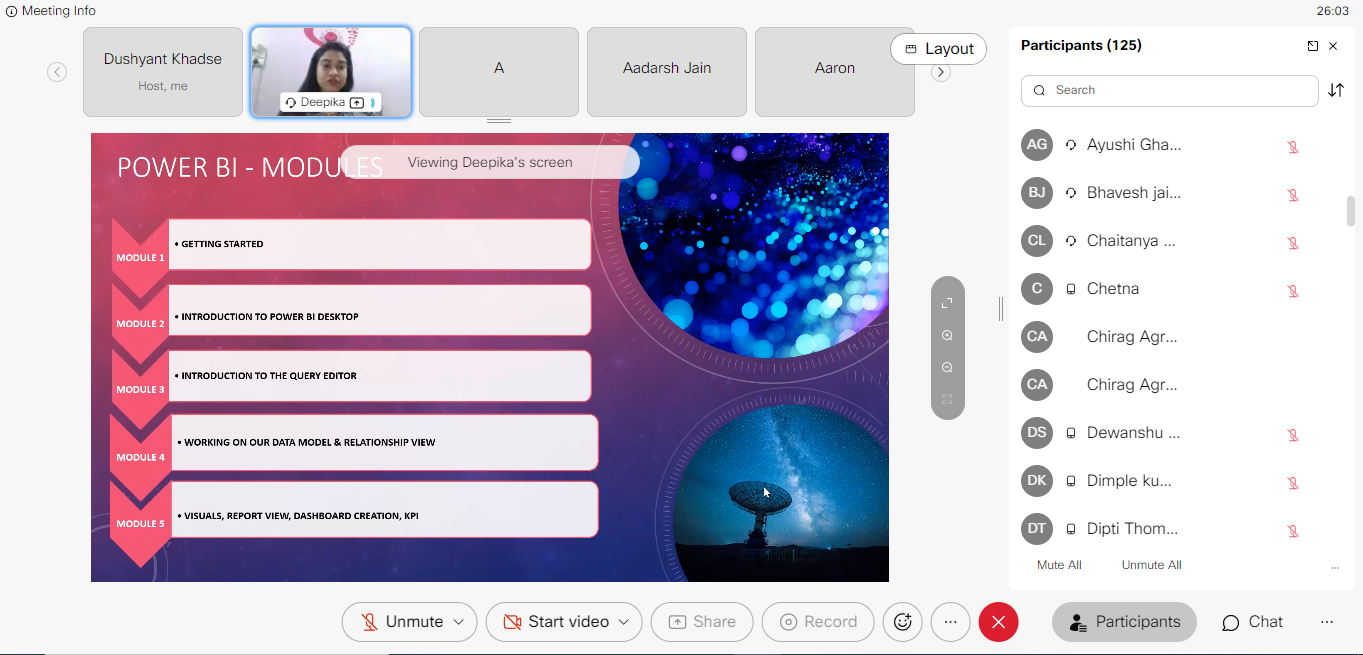Zoom out on the shared screen
This screenshot has width=1363, height=655.
click(947, 368)
